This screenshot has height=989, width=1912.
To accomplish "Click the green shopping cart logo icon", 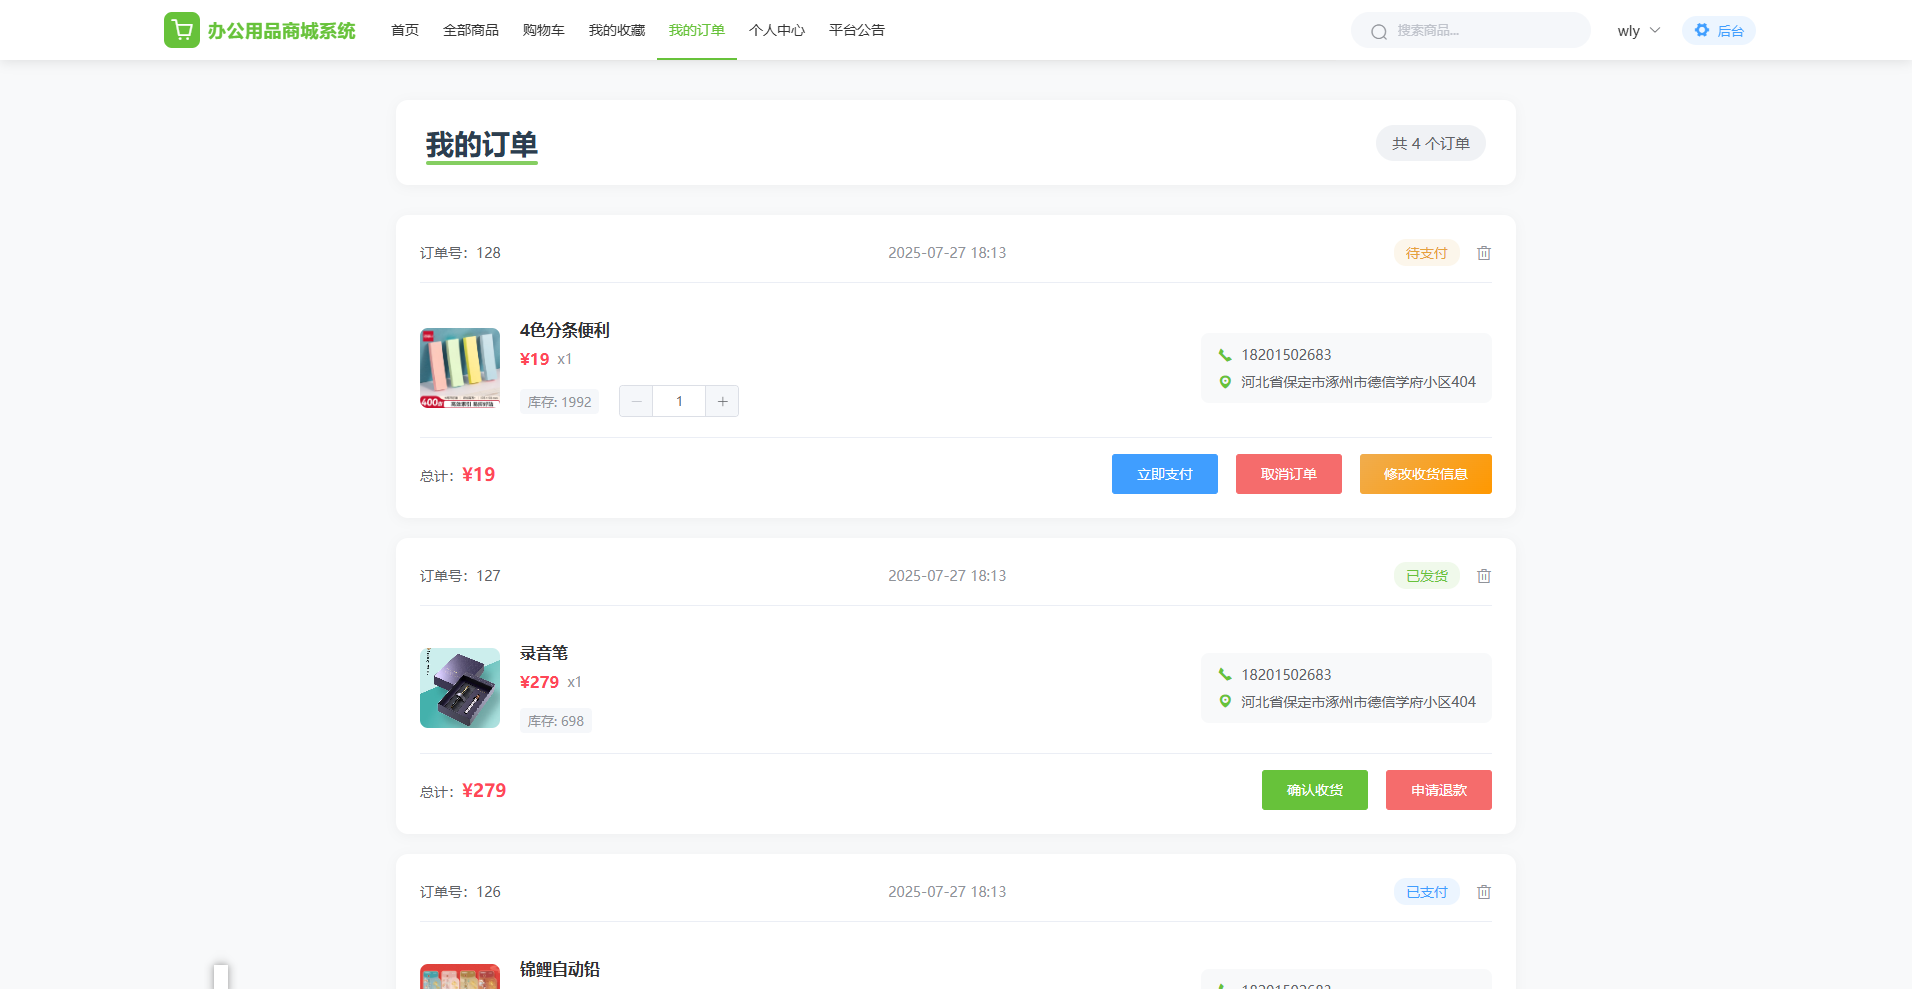I will (182, 30).
